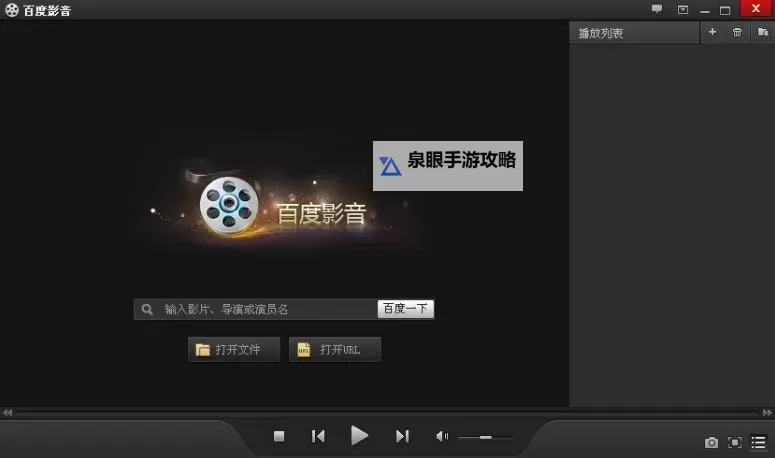Toggle the playlist panel icon
The image size is (775, 458).
pyautogui.click(x=759, y=442)
